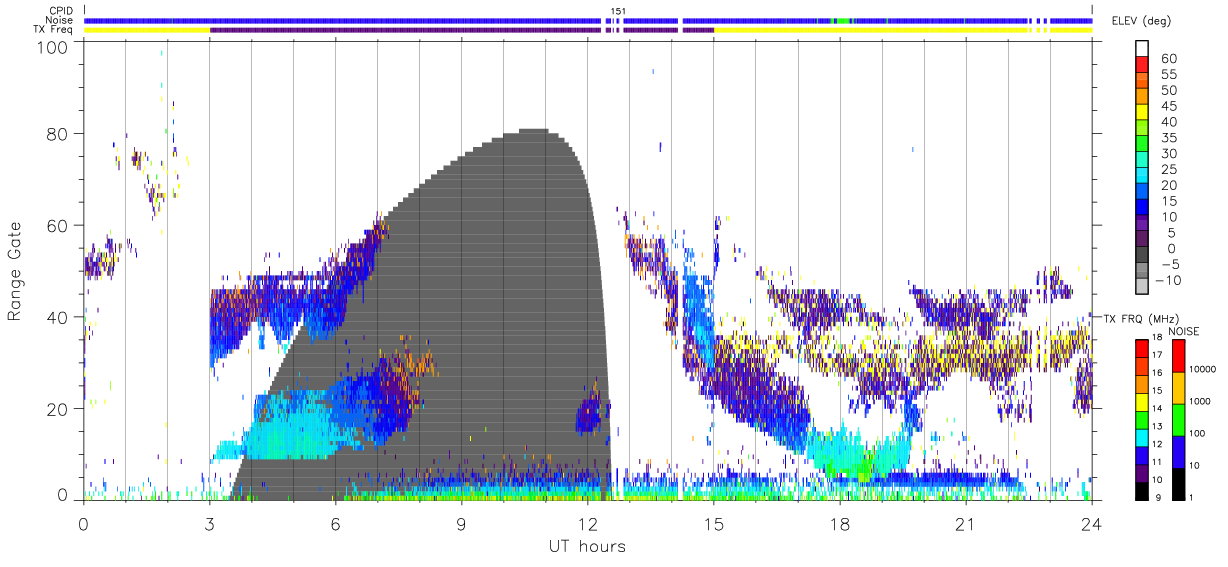Select the 6 tick on UT hours axis
The height and width of the screenshot is (567, 1228).
(336, 523)
